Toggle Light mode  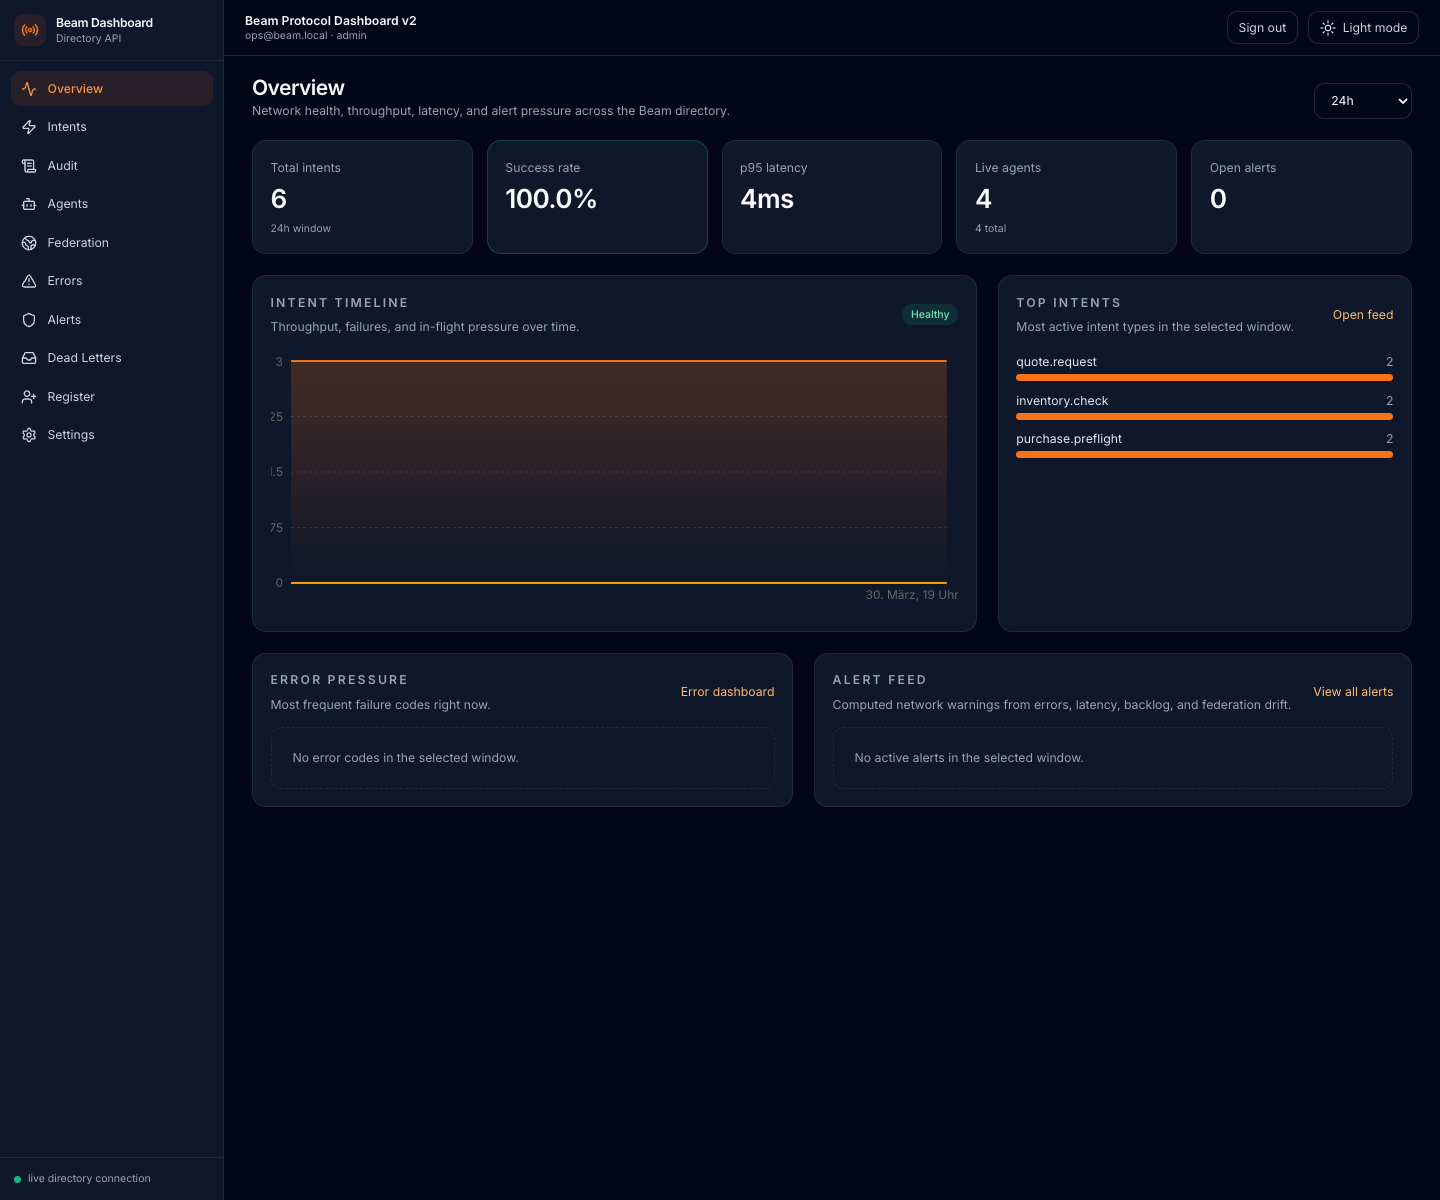(1363, 27)
